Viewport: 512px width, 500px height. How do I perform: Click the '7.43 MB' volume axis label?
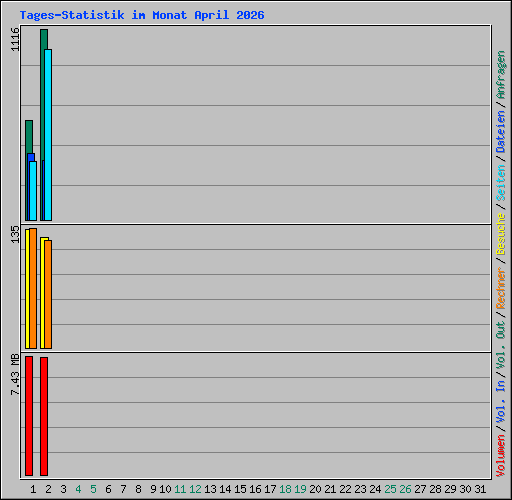tap(15, 375)
